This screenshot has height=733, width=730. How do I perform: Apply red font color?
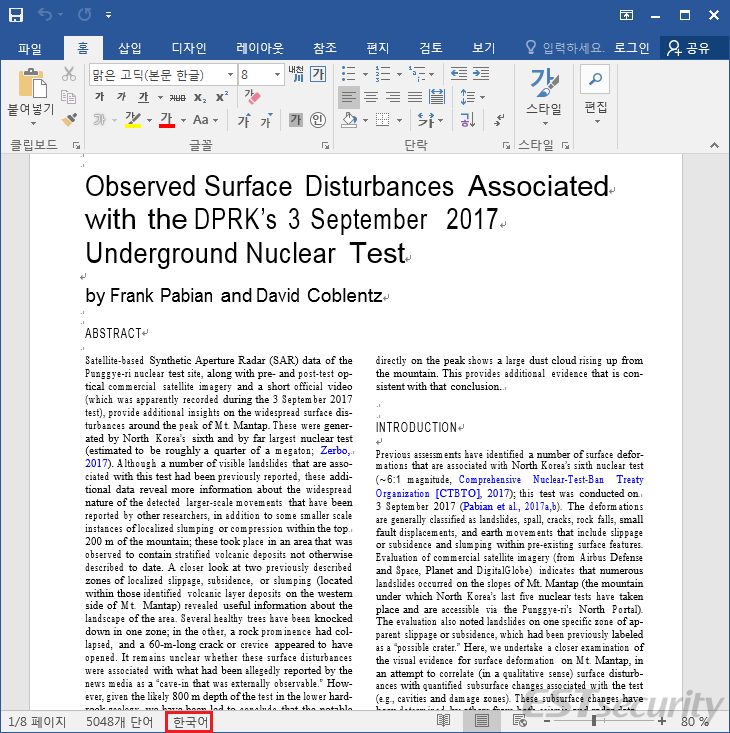pos(167,120)
